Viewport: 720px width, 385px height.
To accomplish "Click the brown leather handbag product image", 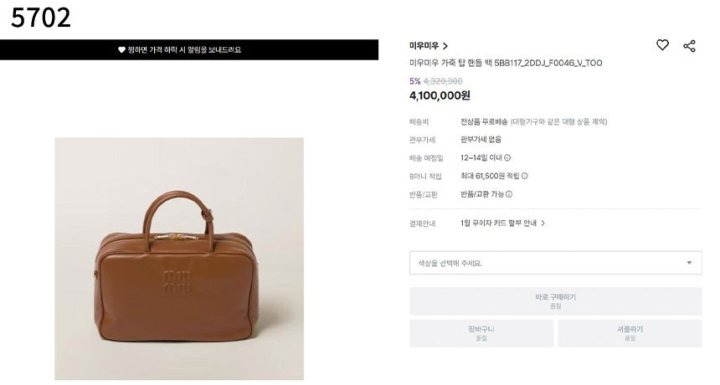I will point(179,259).
